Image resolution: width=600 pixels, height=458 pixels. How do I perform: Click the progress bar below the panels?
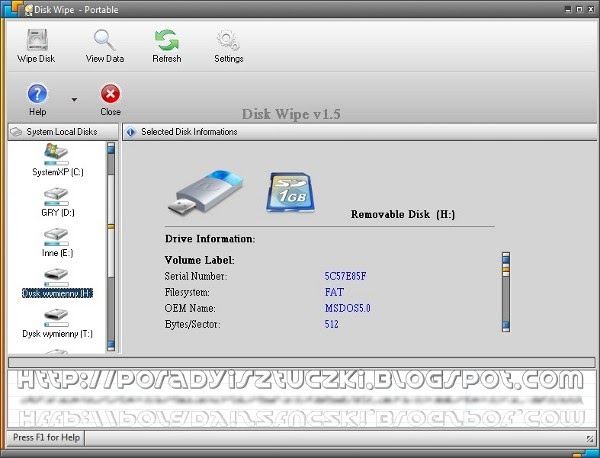click(302, 362)
